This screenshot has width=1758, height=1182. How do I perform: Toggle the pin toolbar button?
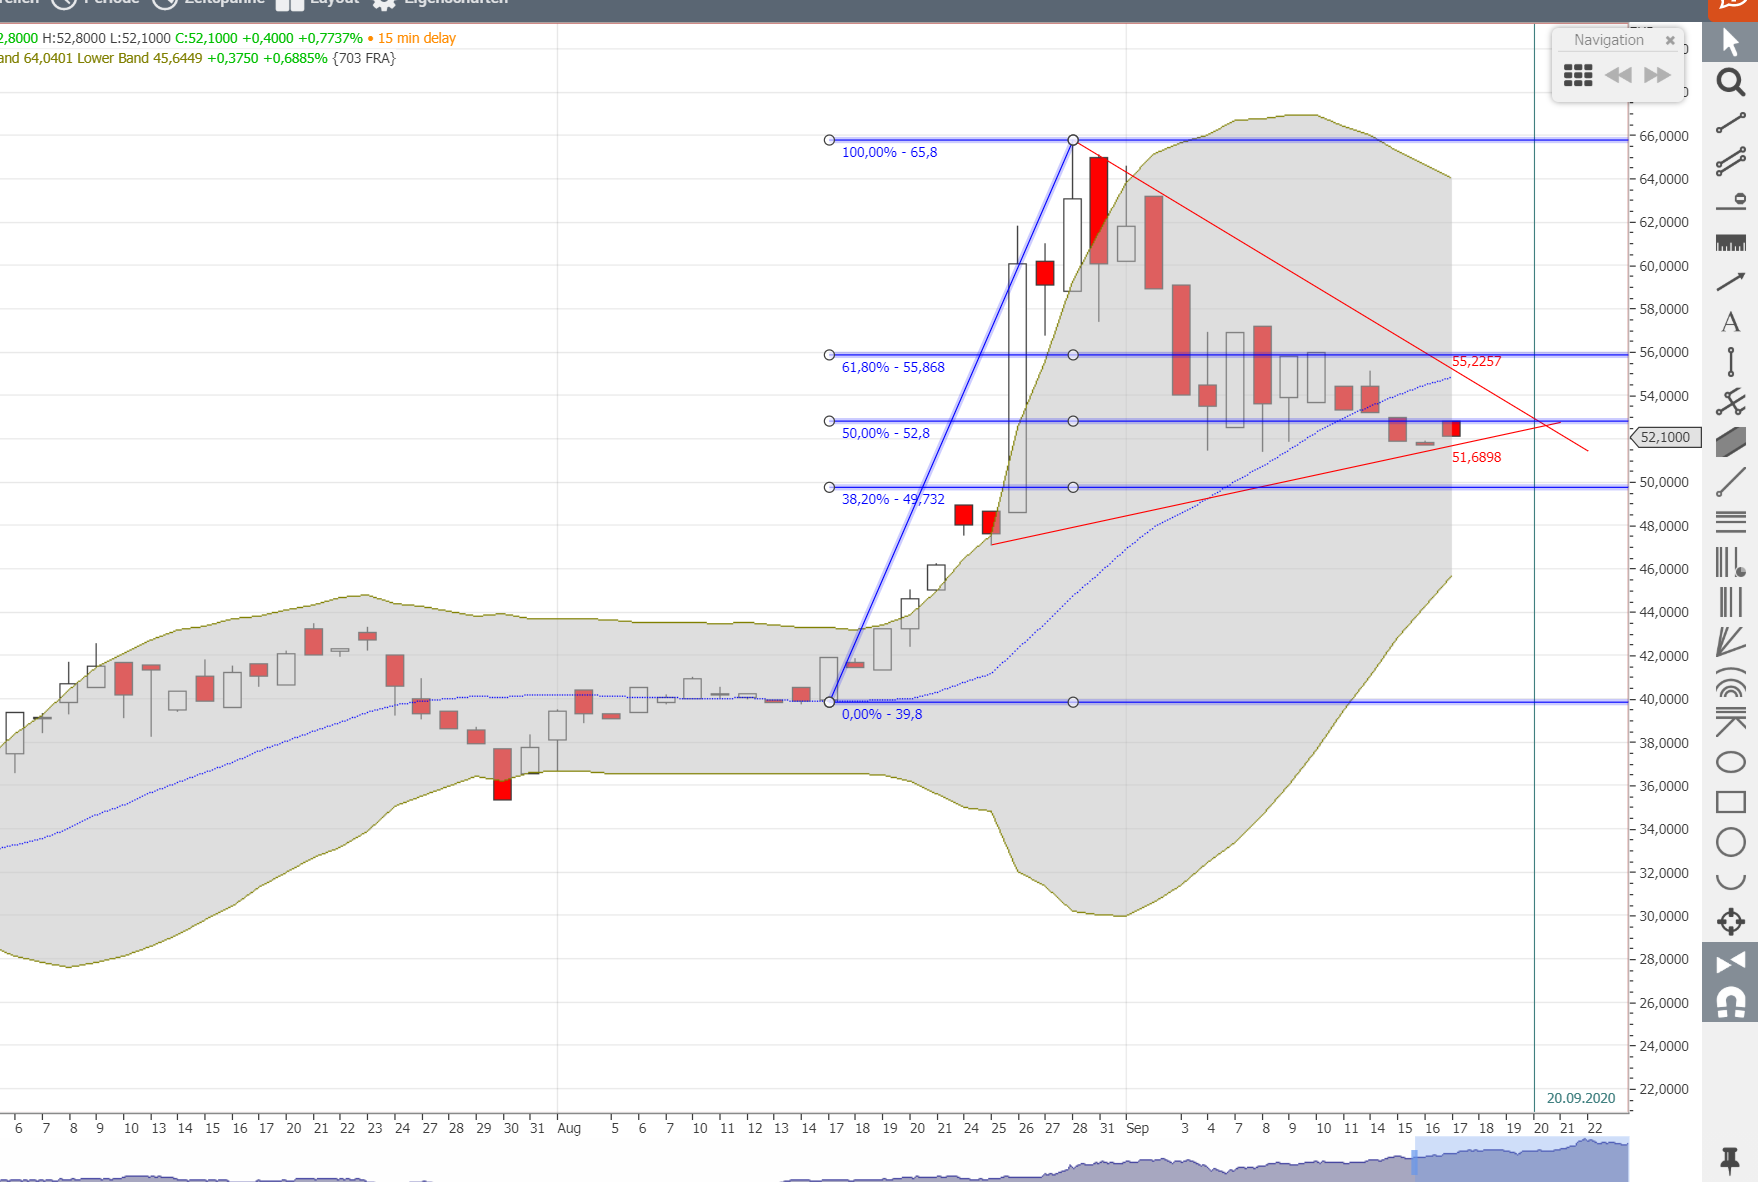tap(1730, 1160)
